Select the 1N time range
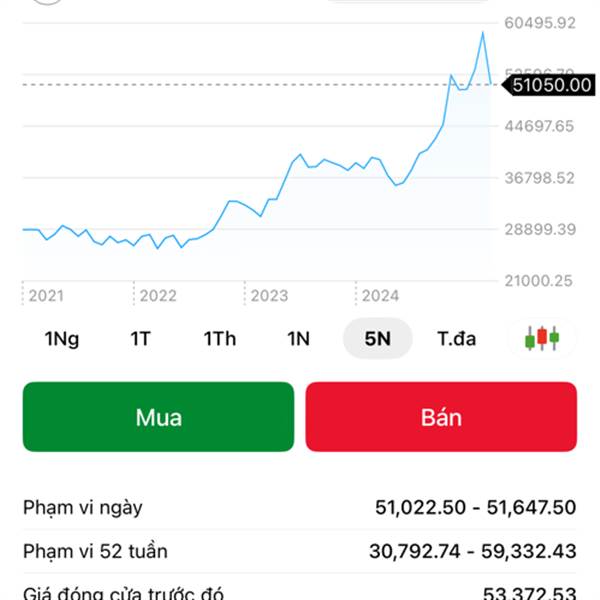Image resolution: width=600 pixels, height=600 pixels. click(298, 338)
